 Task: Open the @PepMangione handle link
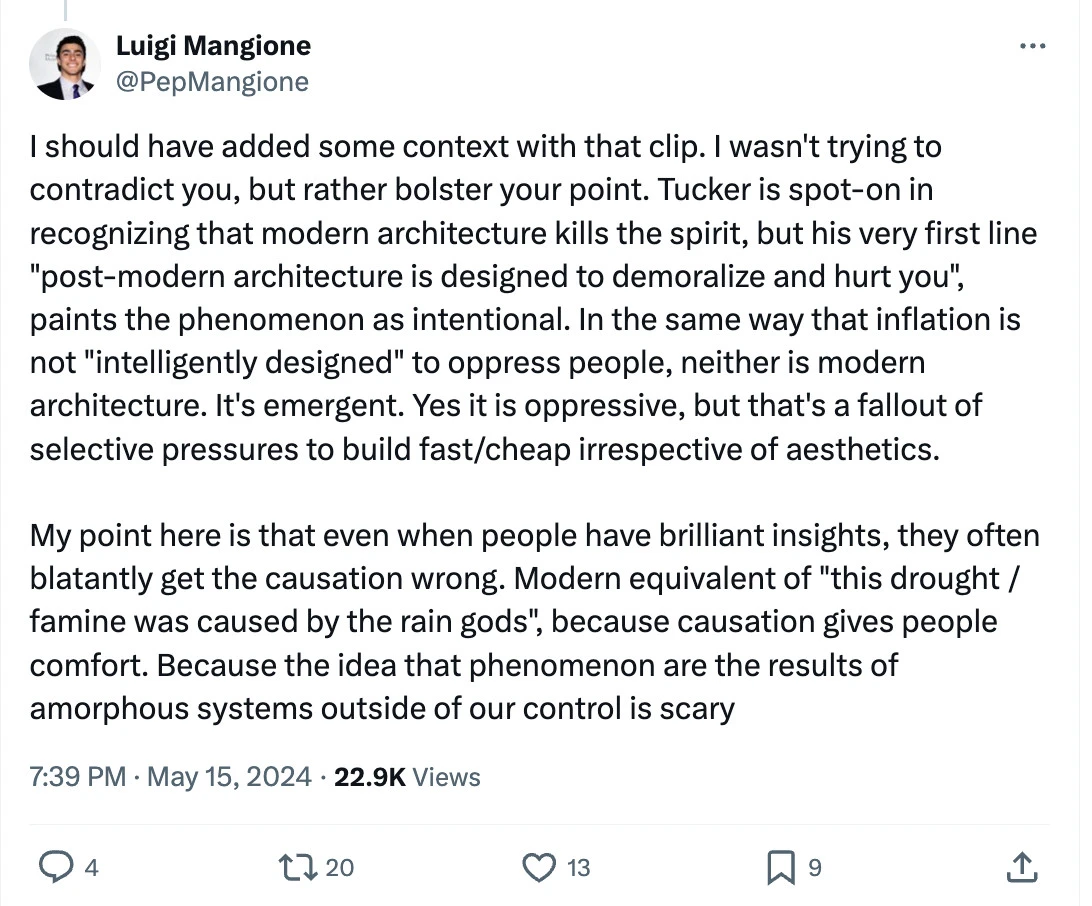(x=212, y=82)
